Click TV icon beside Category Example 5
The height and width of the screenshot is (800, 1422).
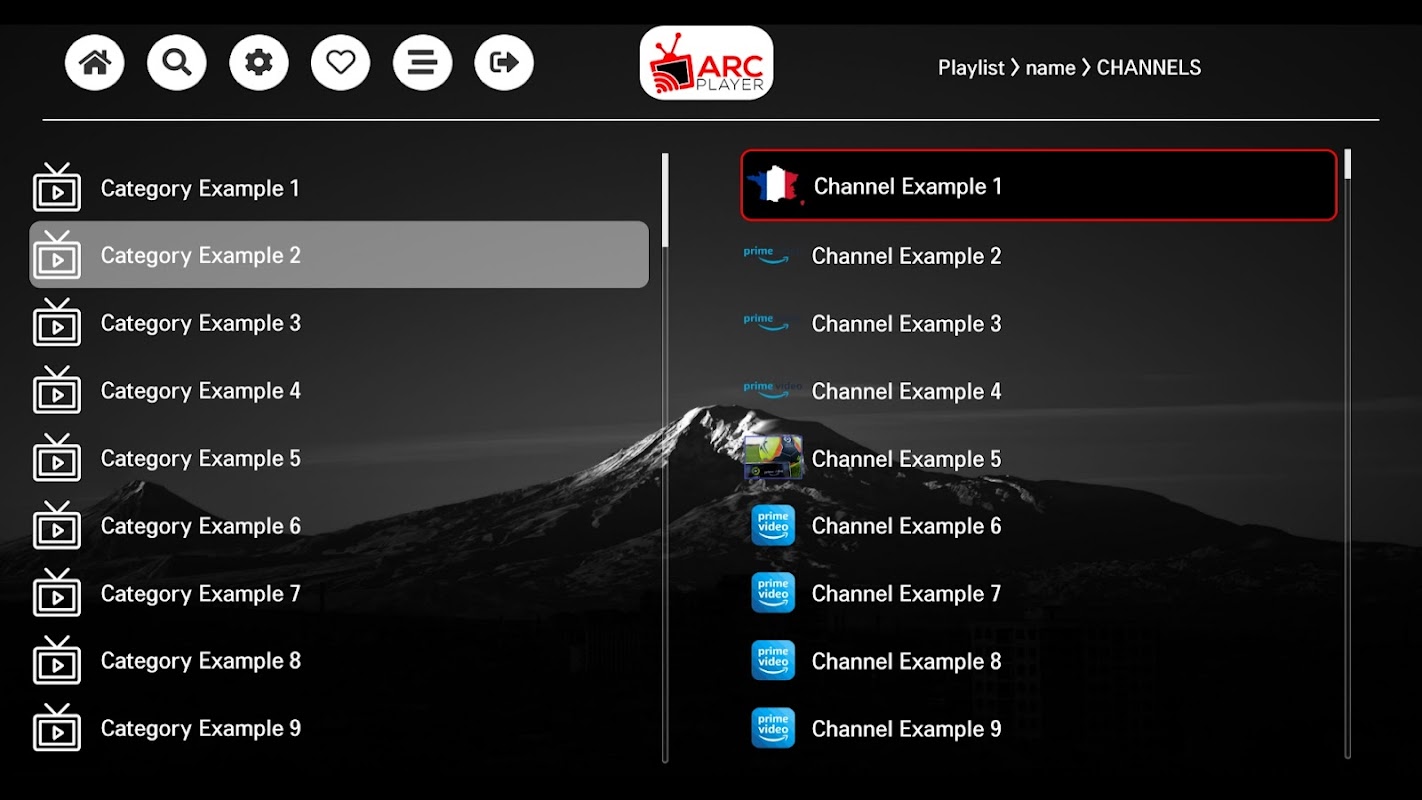57,457
